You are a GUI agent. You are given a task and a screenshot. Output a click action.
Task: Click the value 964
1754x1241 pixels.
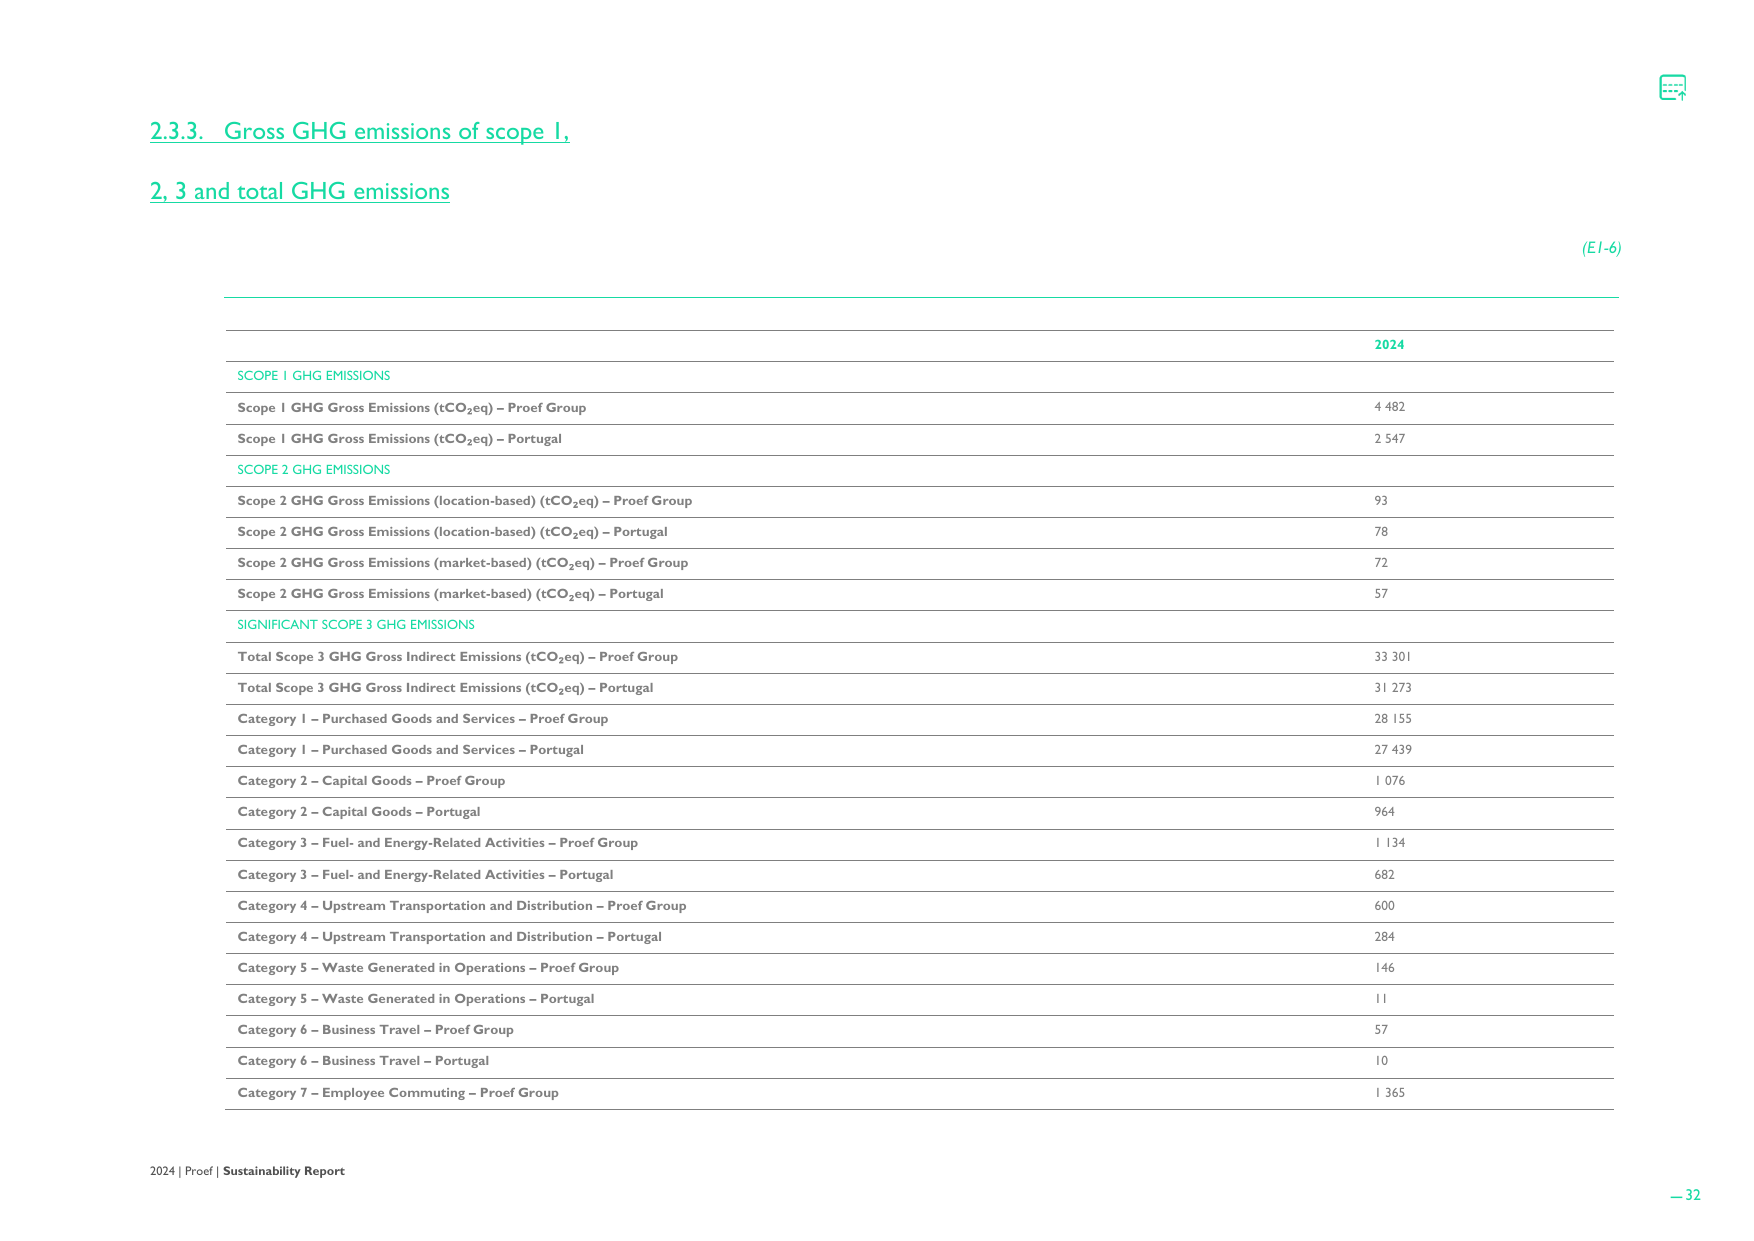(1384, 812)
